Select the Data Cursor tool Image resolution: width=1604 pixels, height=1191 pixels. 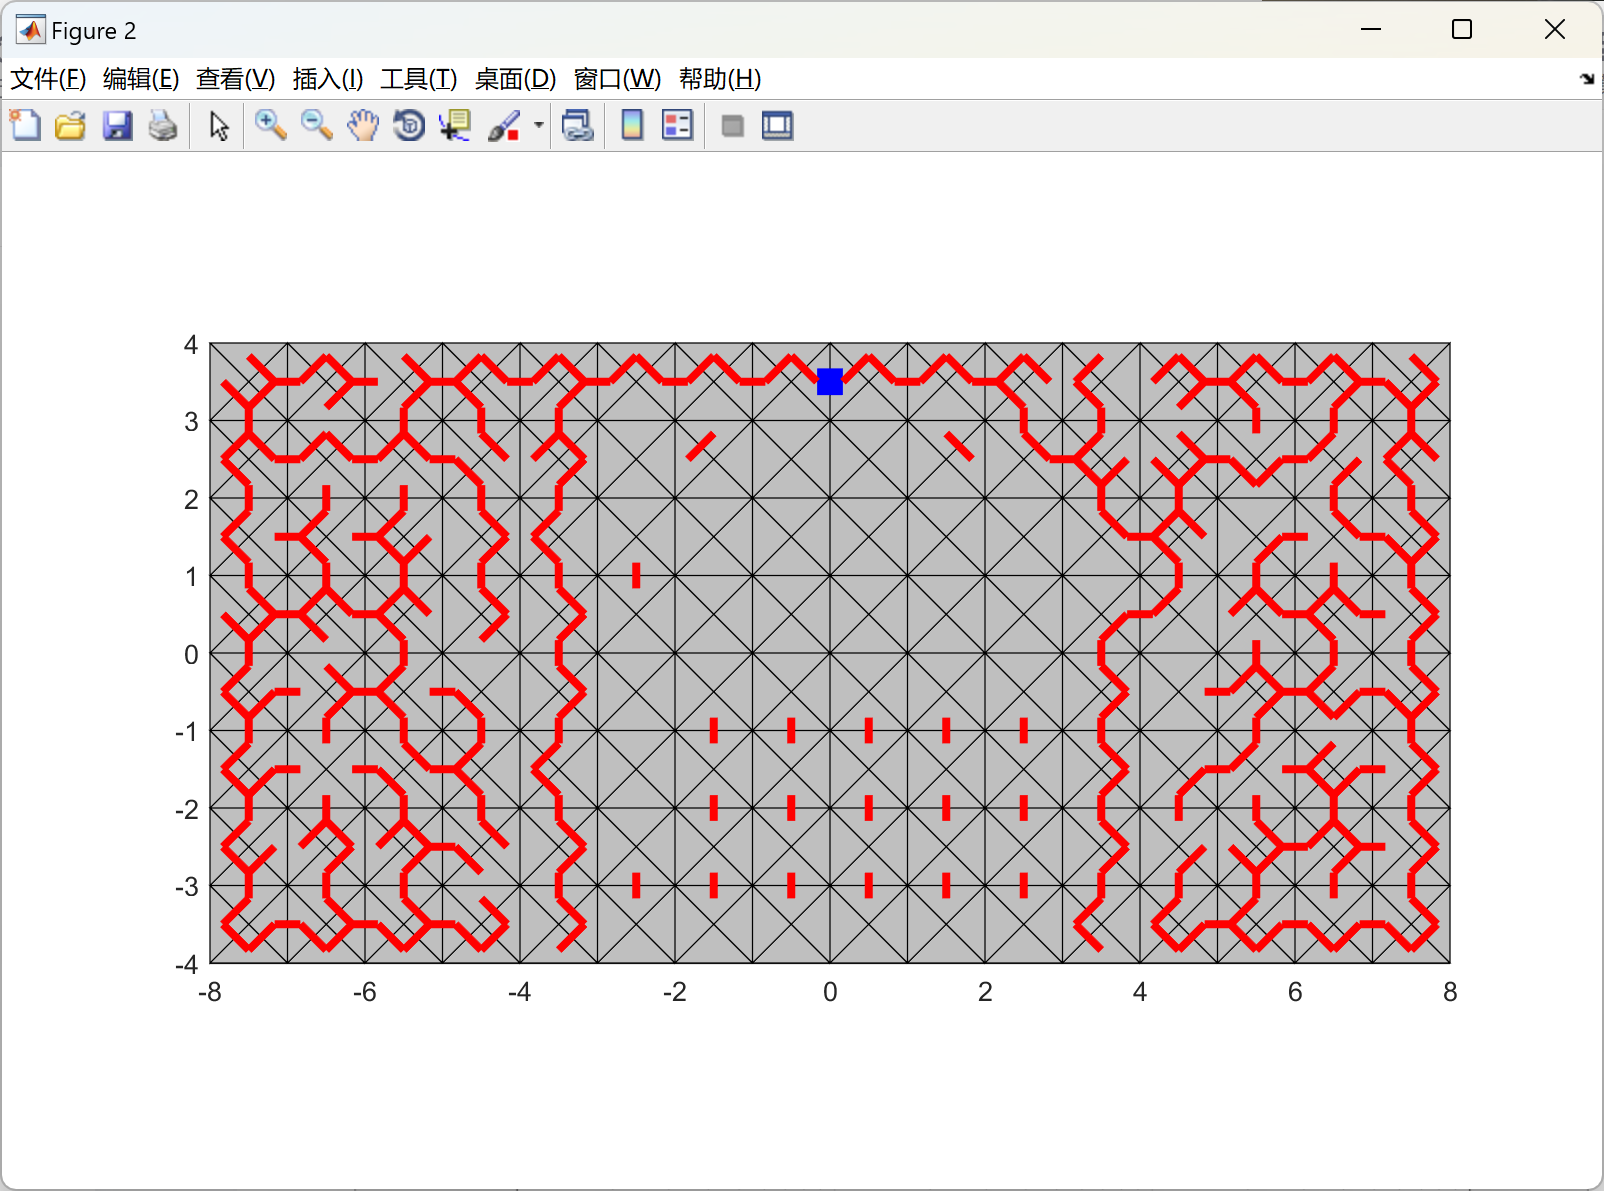pos(455,126)
